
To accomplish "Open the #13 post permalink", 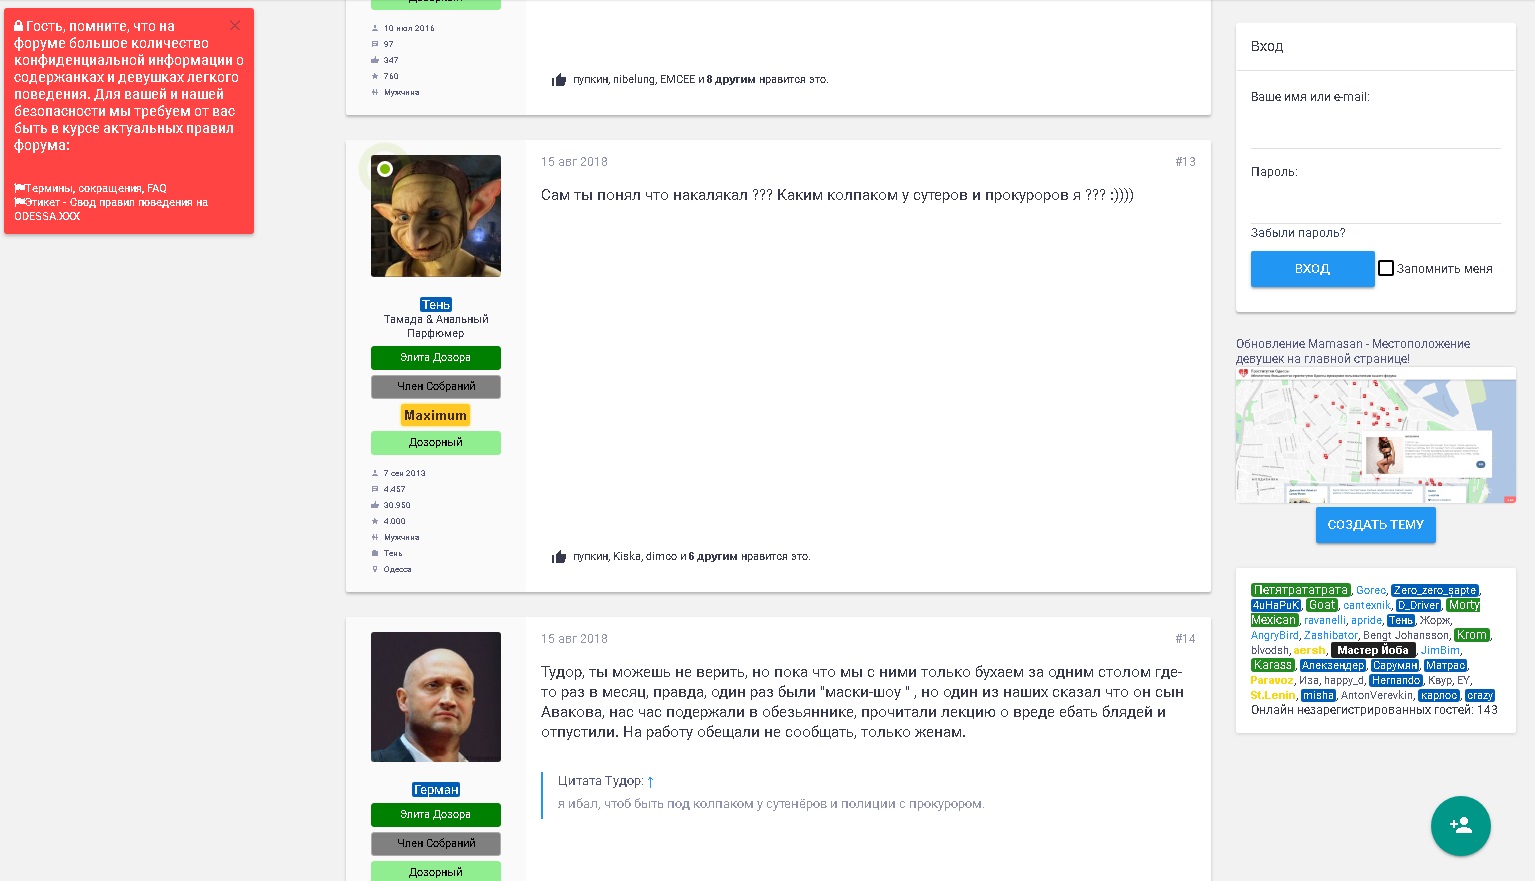I will [1185, 162].
